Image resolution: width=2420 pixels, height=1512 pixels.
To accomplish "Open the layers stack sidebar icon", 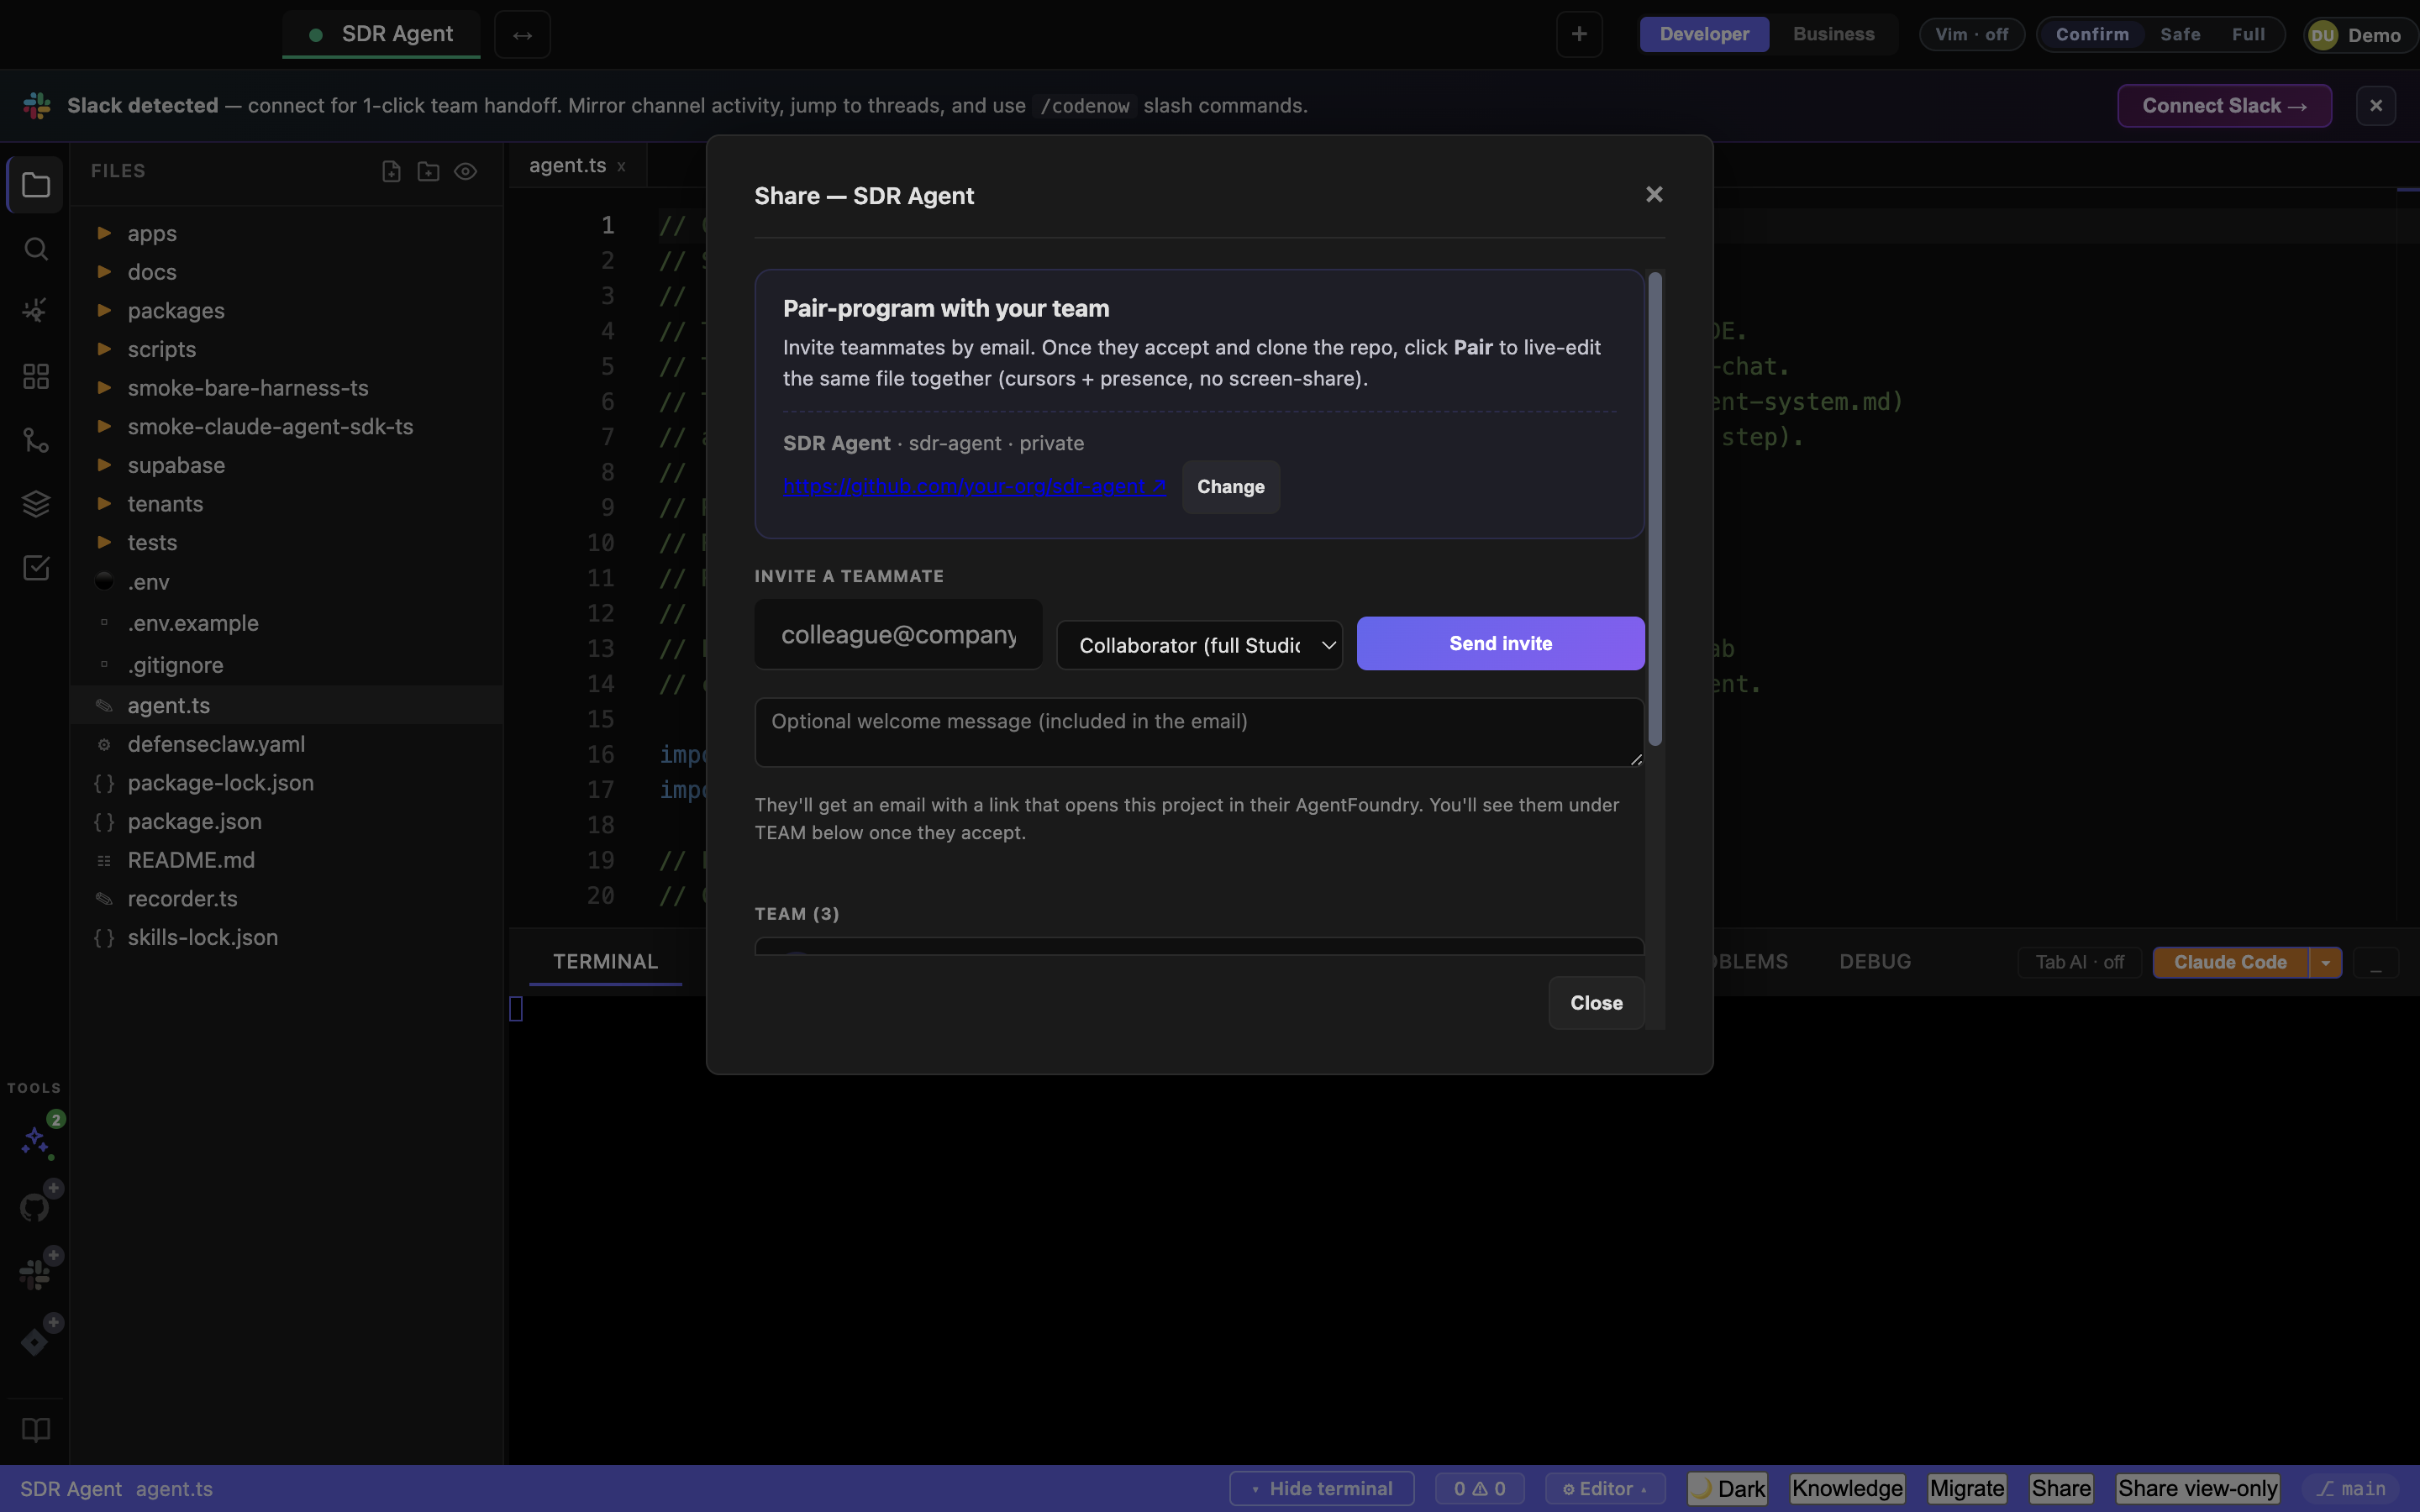I will pos(35,504).
